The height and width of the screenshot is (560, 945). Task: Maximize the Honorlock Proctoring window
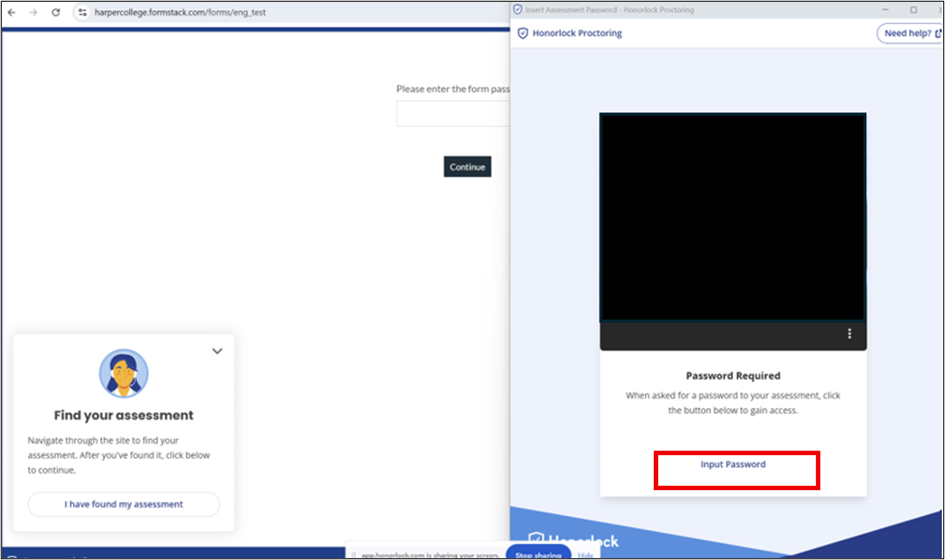pyautogui.click(x=913, y=9)
